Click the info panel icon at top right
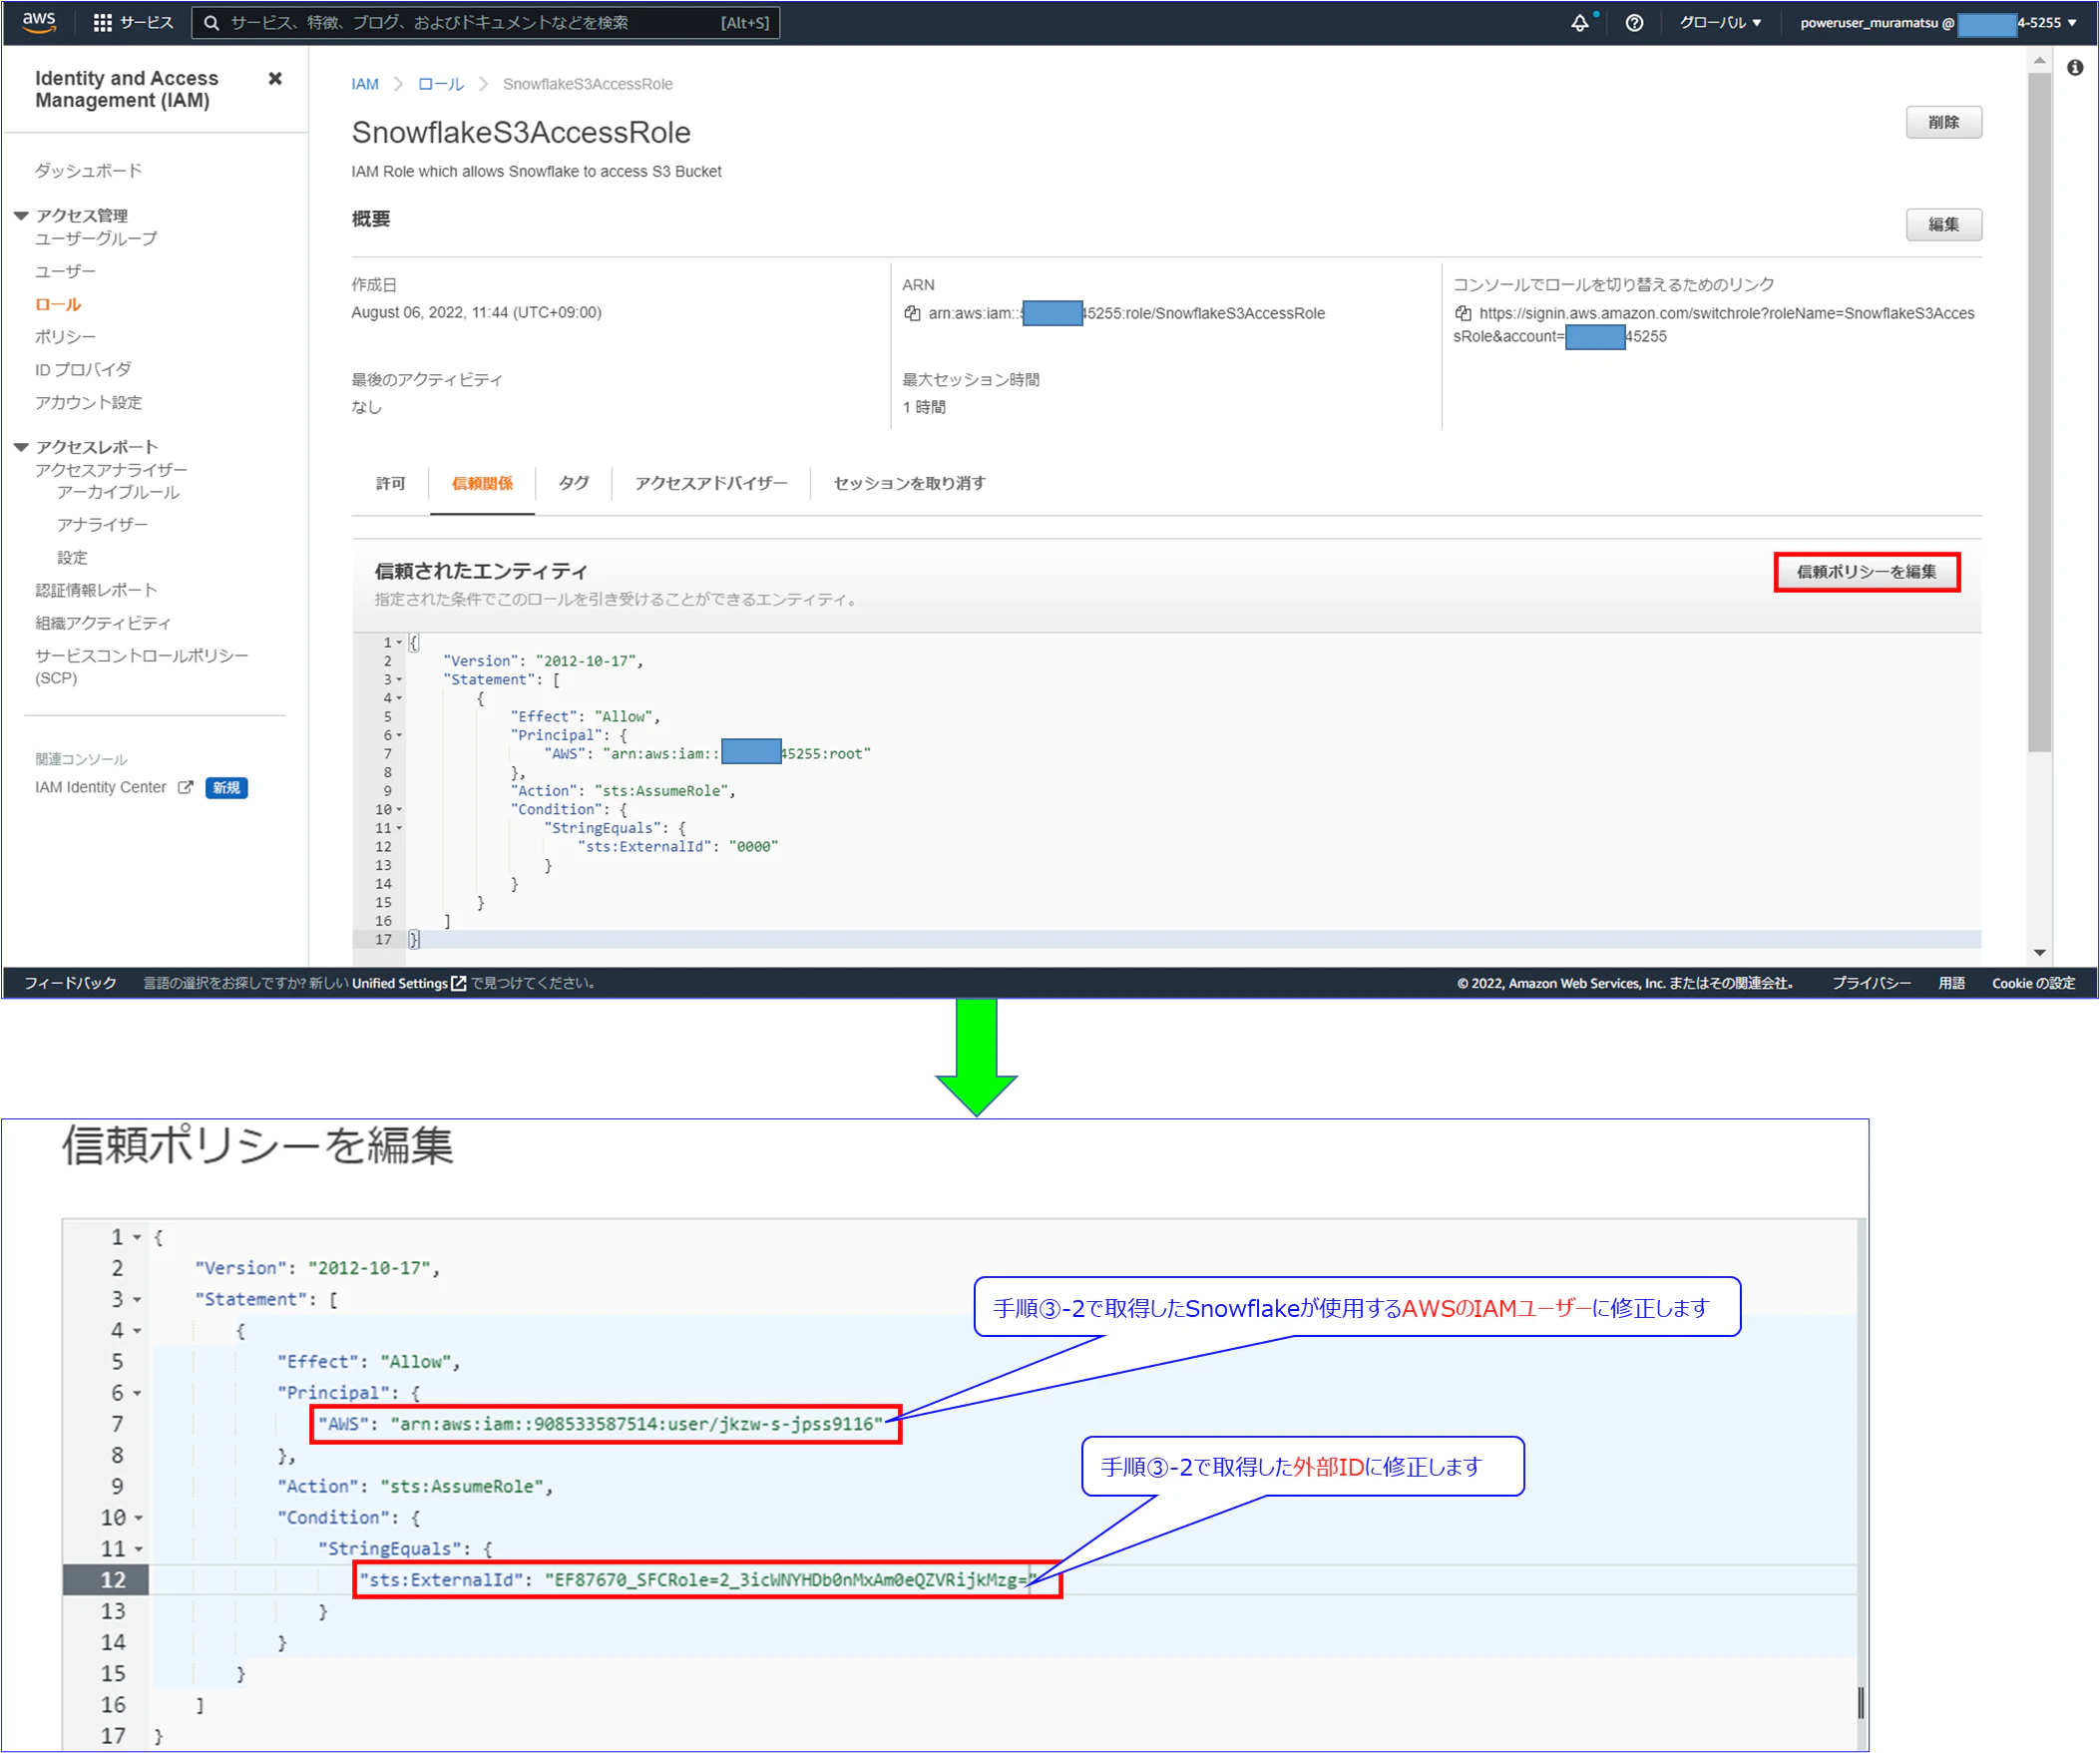Viewport: 2100px width, 1753px height. (2075, 67)
